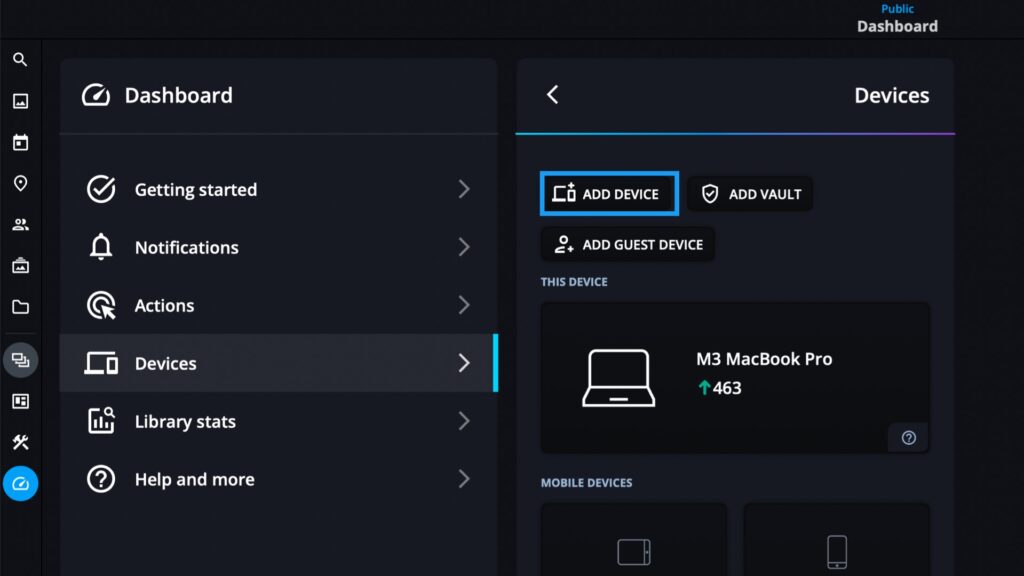1024x576 pixels.
Task: Open the photos icon in sidebar
Action: [20, 101]
